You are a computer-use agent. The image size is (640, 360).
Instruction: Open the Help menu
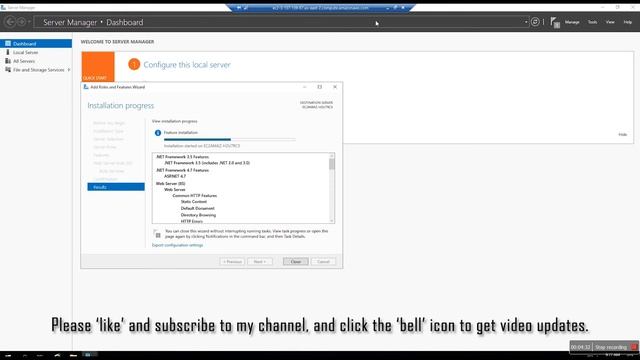click(x=627, y=22)
